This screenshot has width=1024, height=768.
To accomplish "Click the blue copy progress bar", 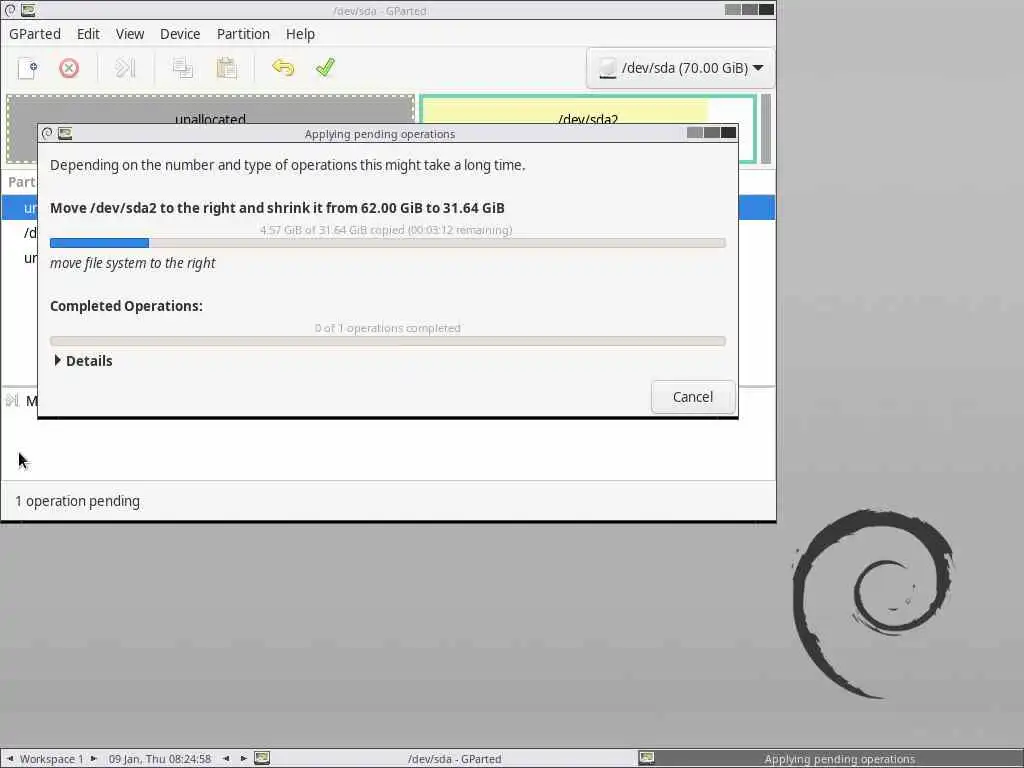I will pyautogui.click(x=388, y=243).
